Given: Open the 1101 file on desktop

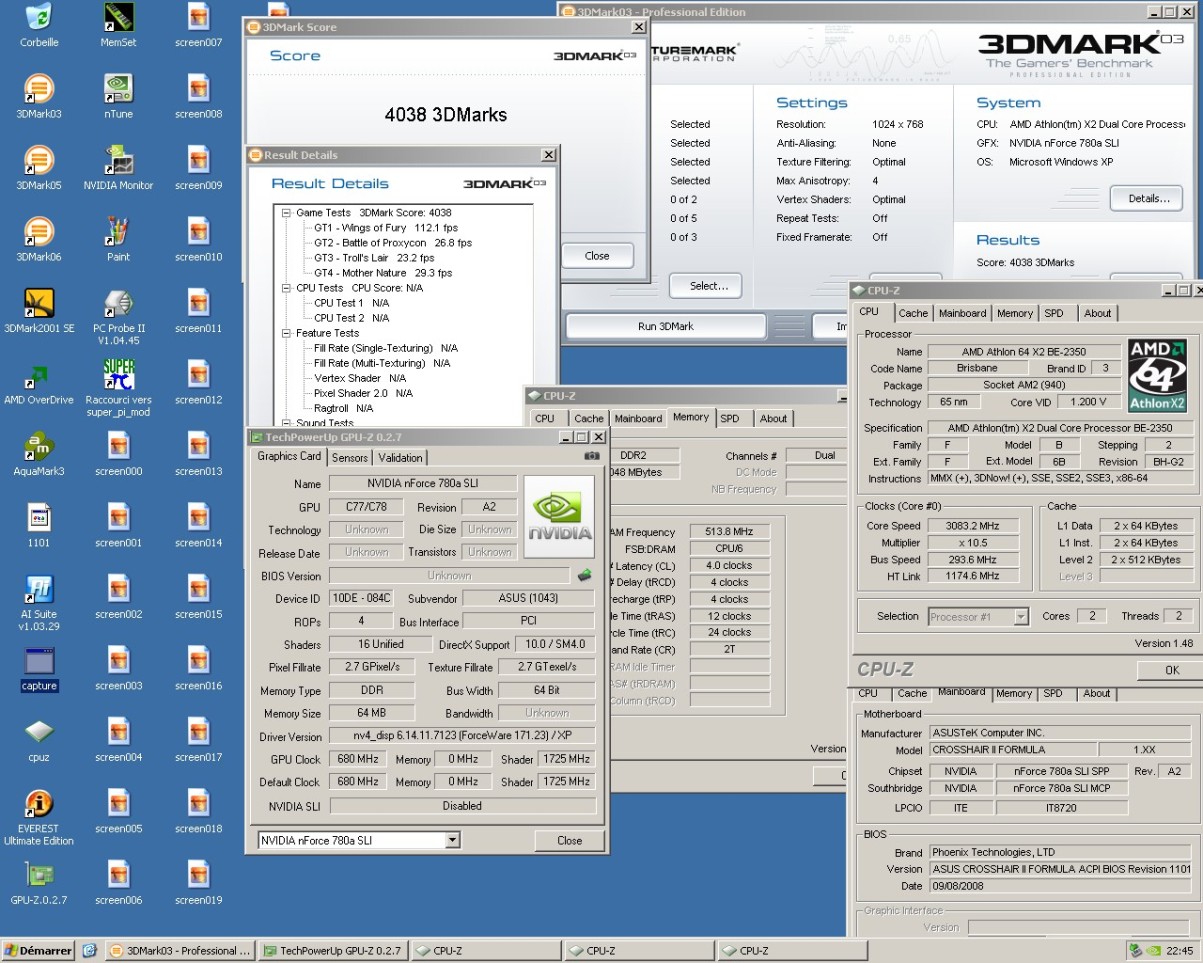Looking at the screenshot, I should pyautogui.click(x=39, y=518).
